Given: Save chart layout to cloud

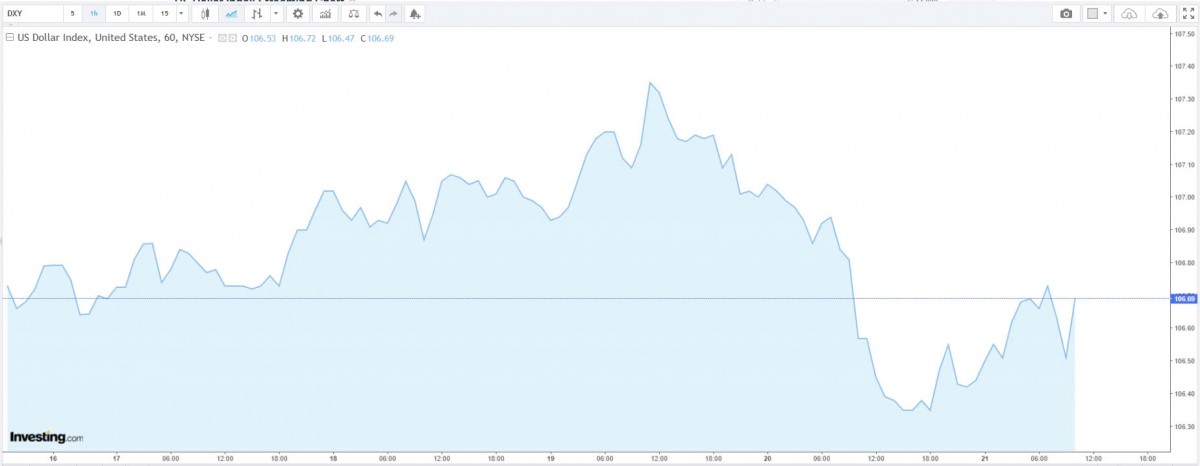Looking at the screenshot, I should click(1160, 14).
